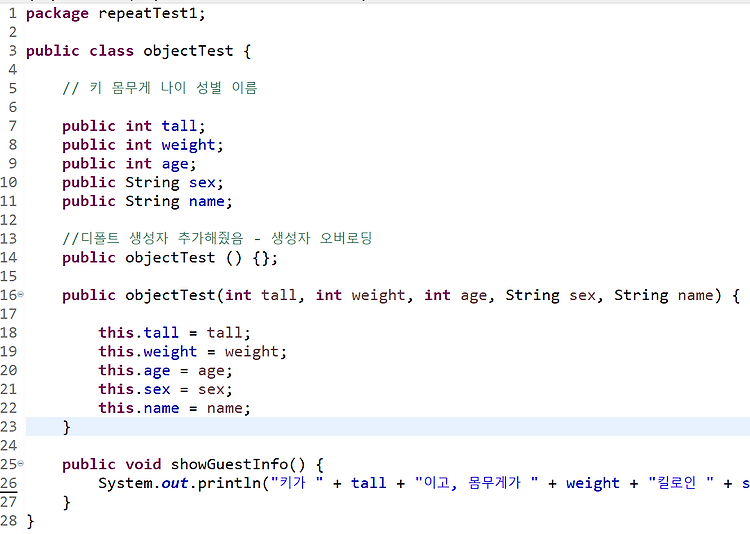Screen dimensions: 750x534
Task: Click line number 1 in the gutter
Action: point(12,14)
